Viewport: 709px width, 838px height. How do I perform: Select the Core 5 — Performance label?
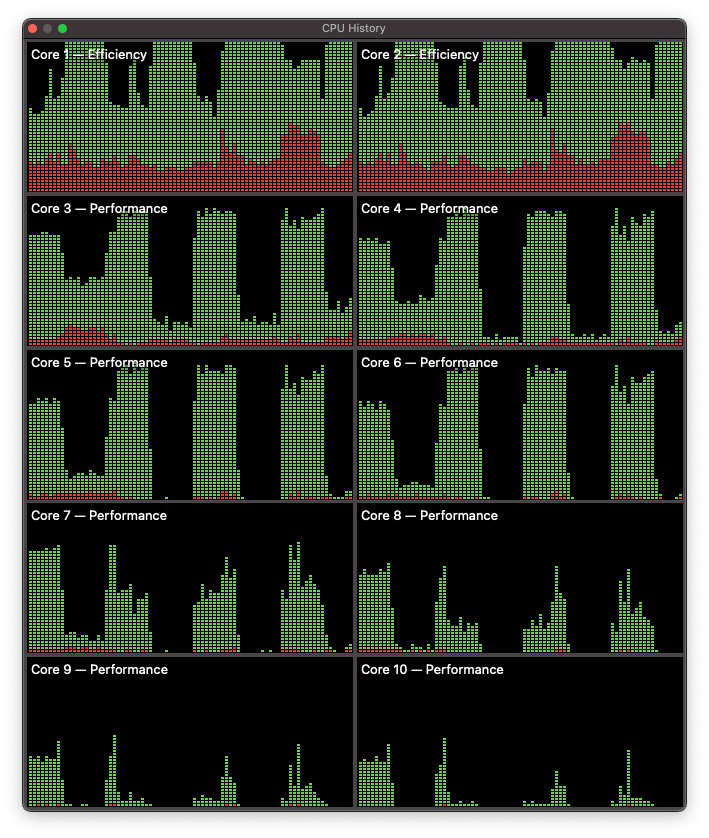pos(99,362)
